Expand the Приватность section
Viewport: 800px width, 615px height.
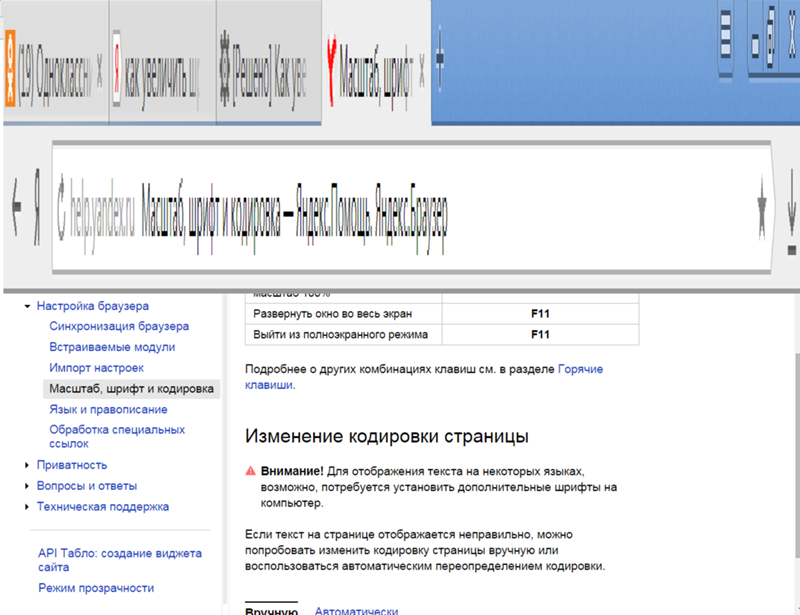(x=27, y=465)
